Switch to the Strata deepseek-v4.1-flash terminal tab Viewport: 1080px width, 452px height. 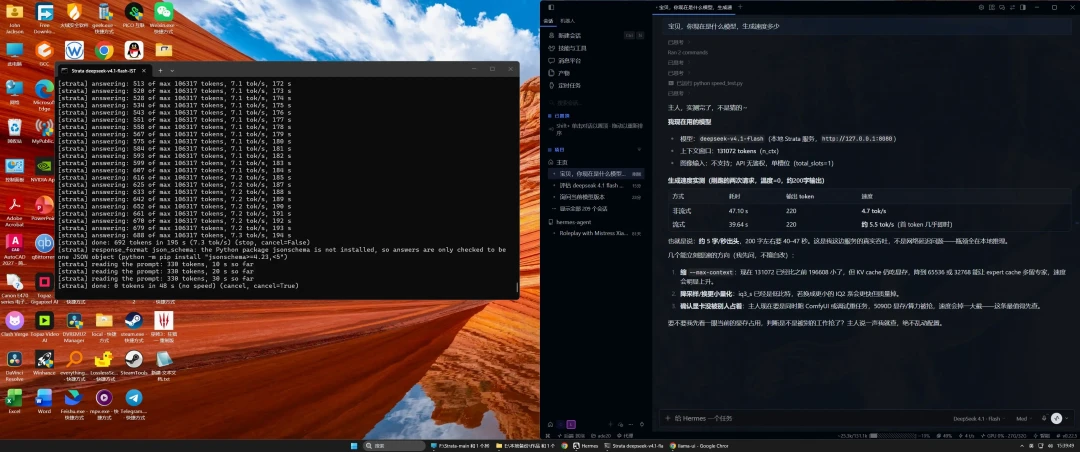coord(102,70)
